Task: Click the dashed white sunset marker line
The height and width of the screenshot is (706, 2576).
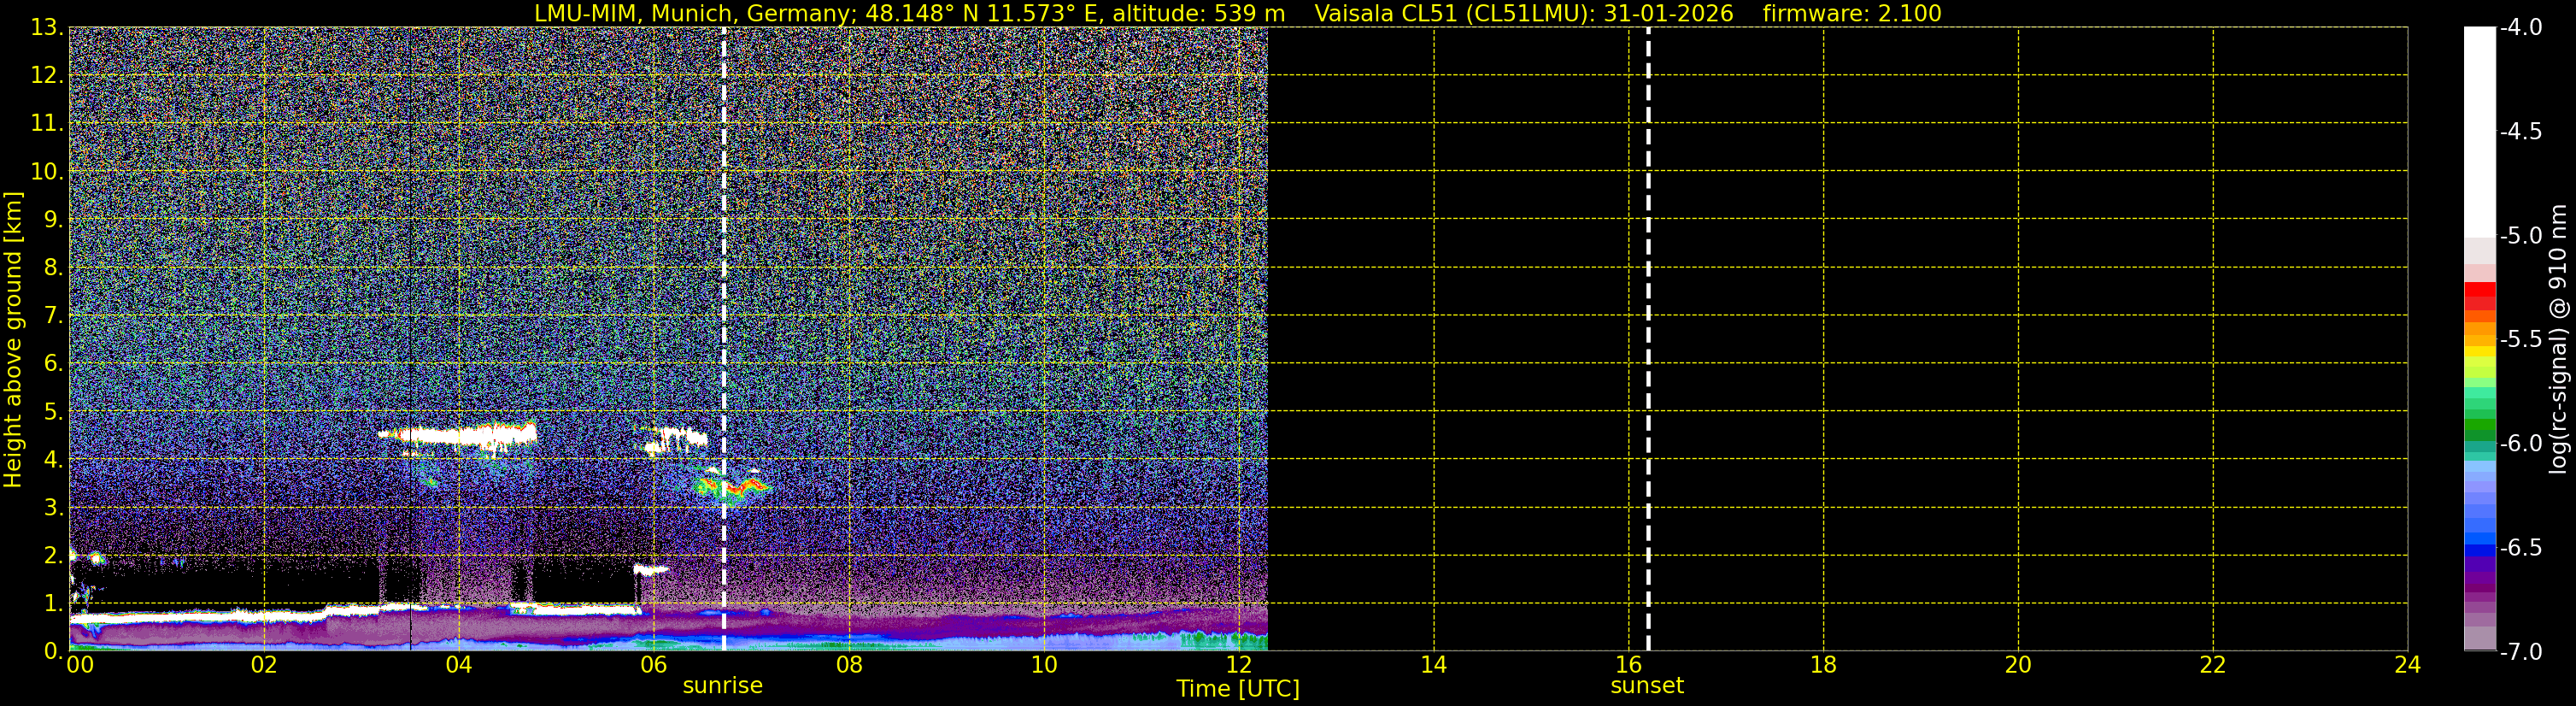Action: click(x=1648, y=339)
